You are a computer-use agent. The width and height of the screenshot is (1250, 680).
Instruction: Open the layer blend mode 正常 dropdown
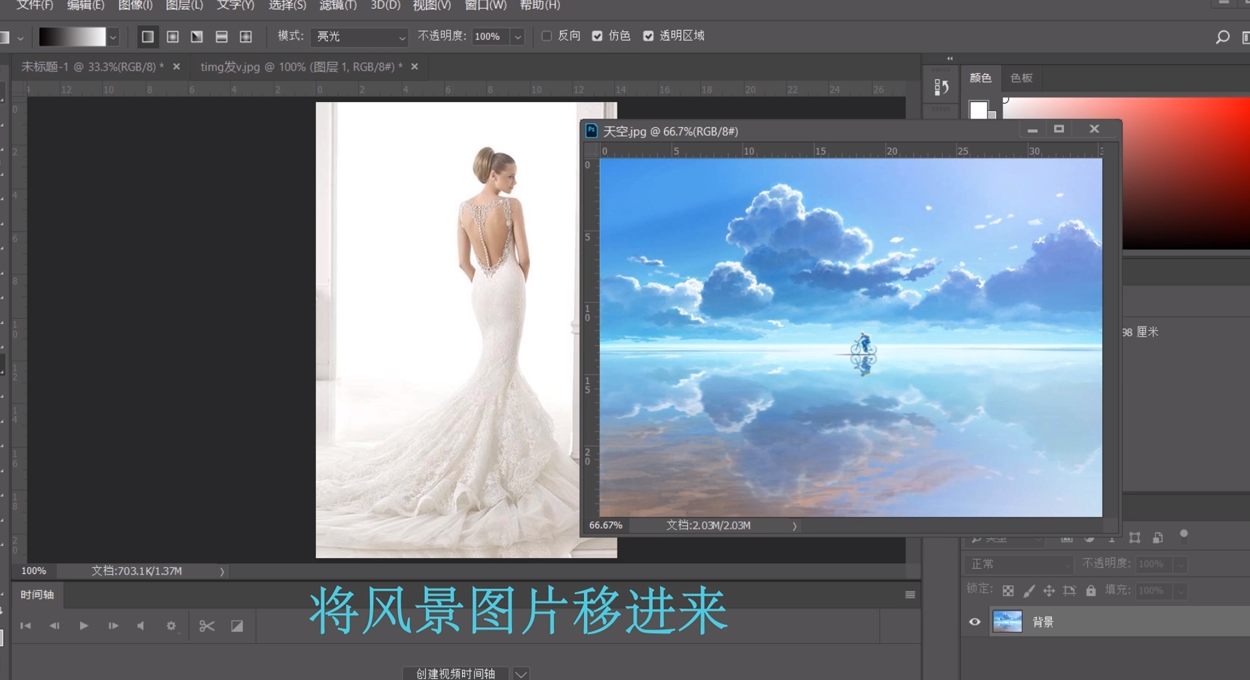point(1019,564)
